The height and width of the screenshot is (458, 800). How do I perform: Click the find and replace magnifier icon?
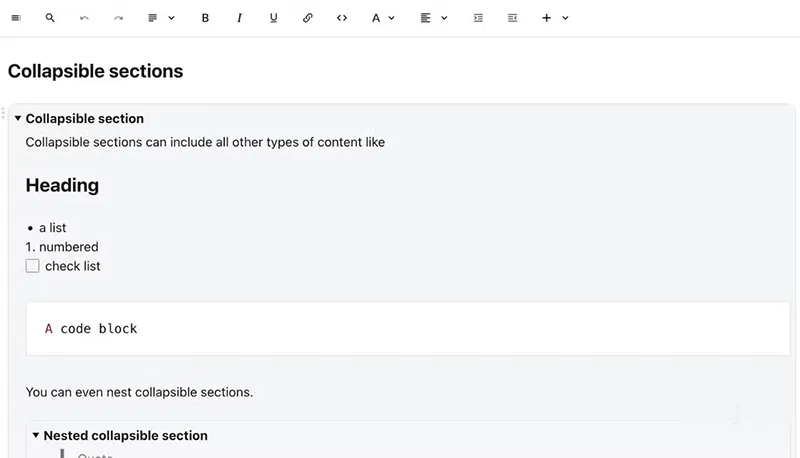point(50,18)
